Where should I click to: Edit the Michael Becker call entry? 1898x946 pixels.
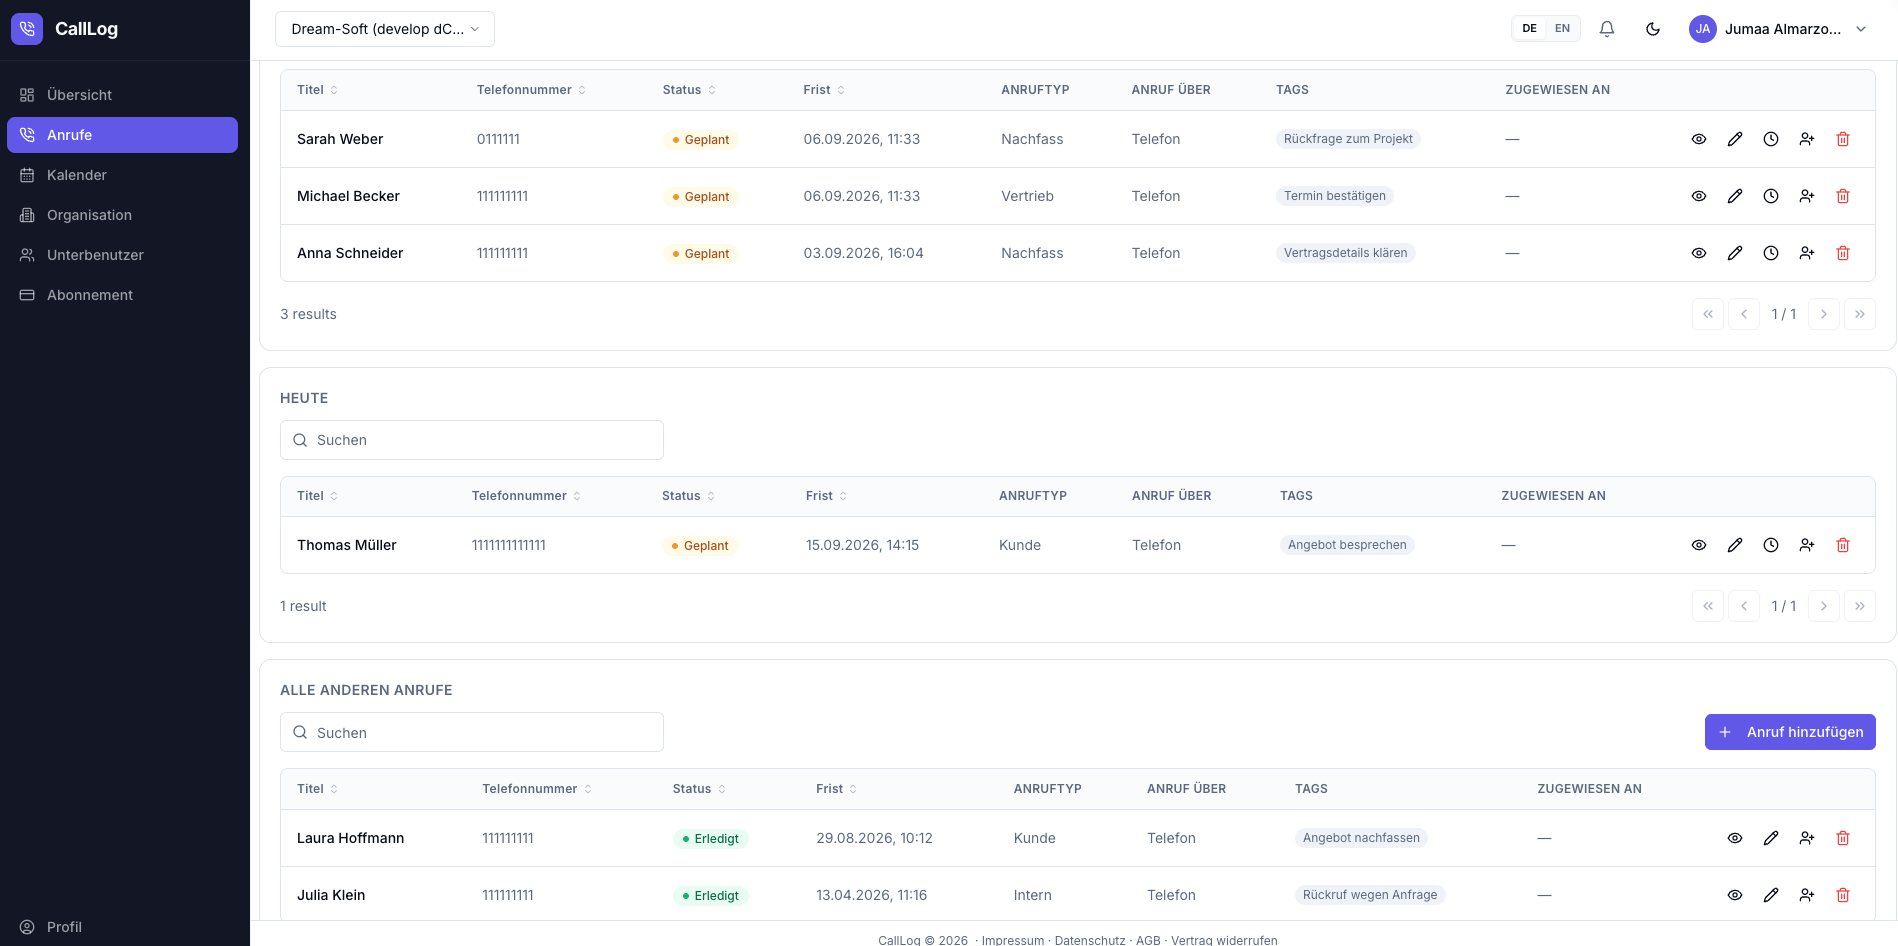tap(1735, 196)
